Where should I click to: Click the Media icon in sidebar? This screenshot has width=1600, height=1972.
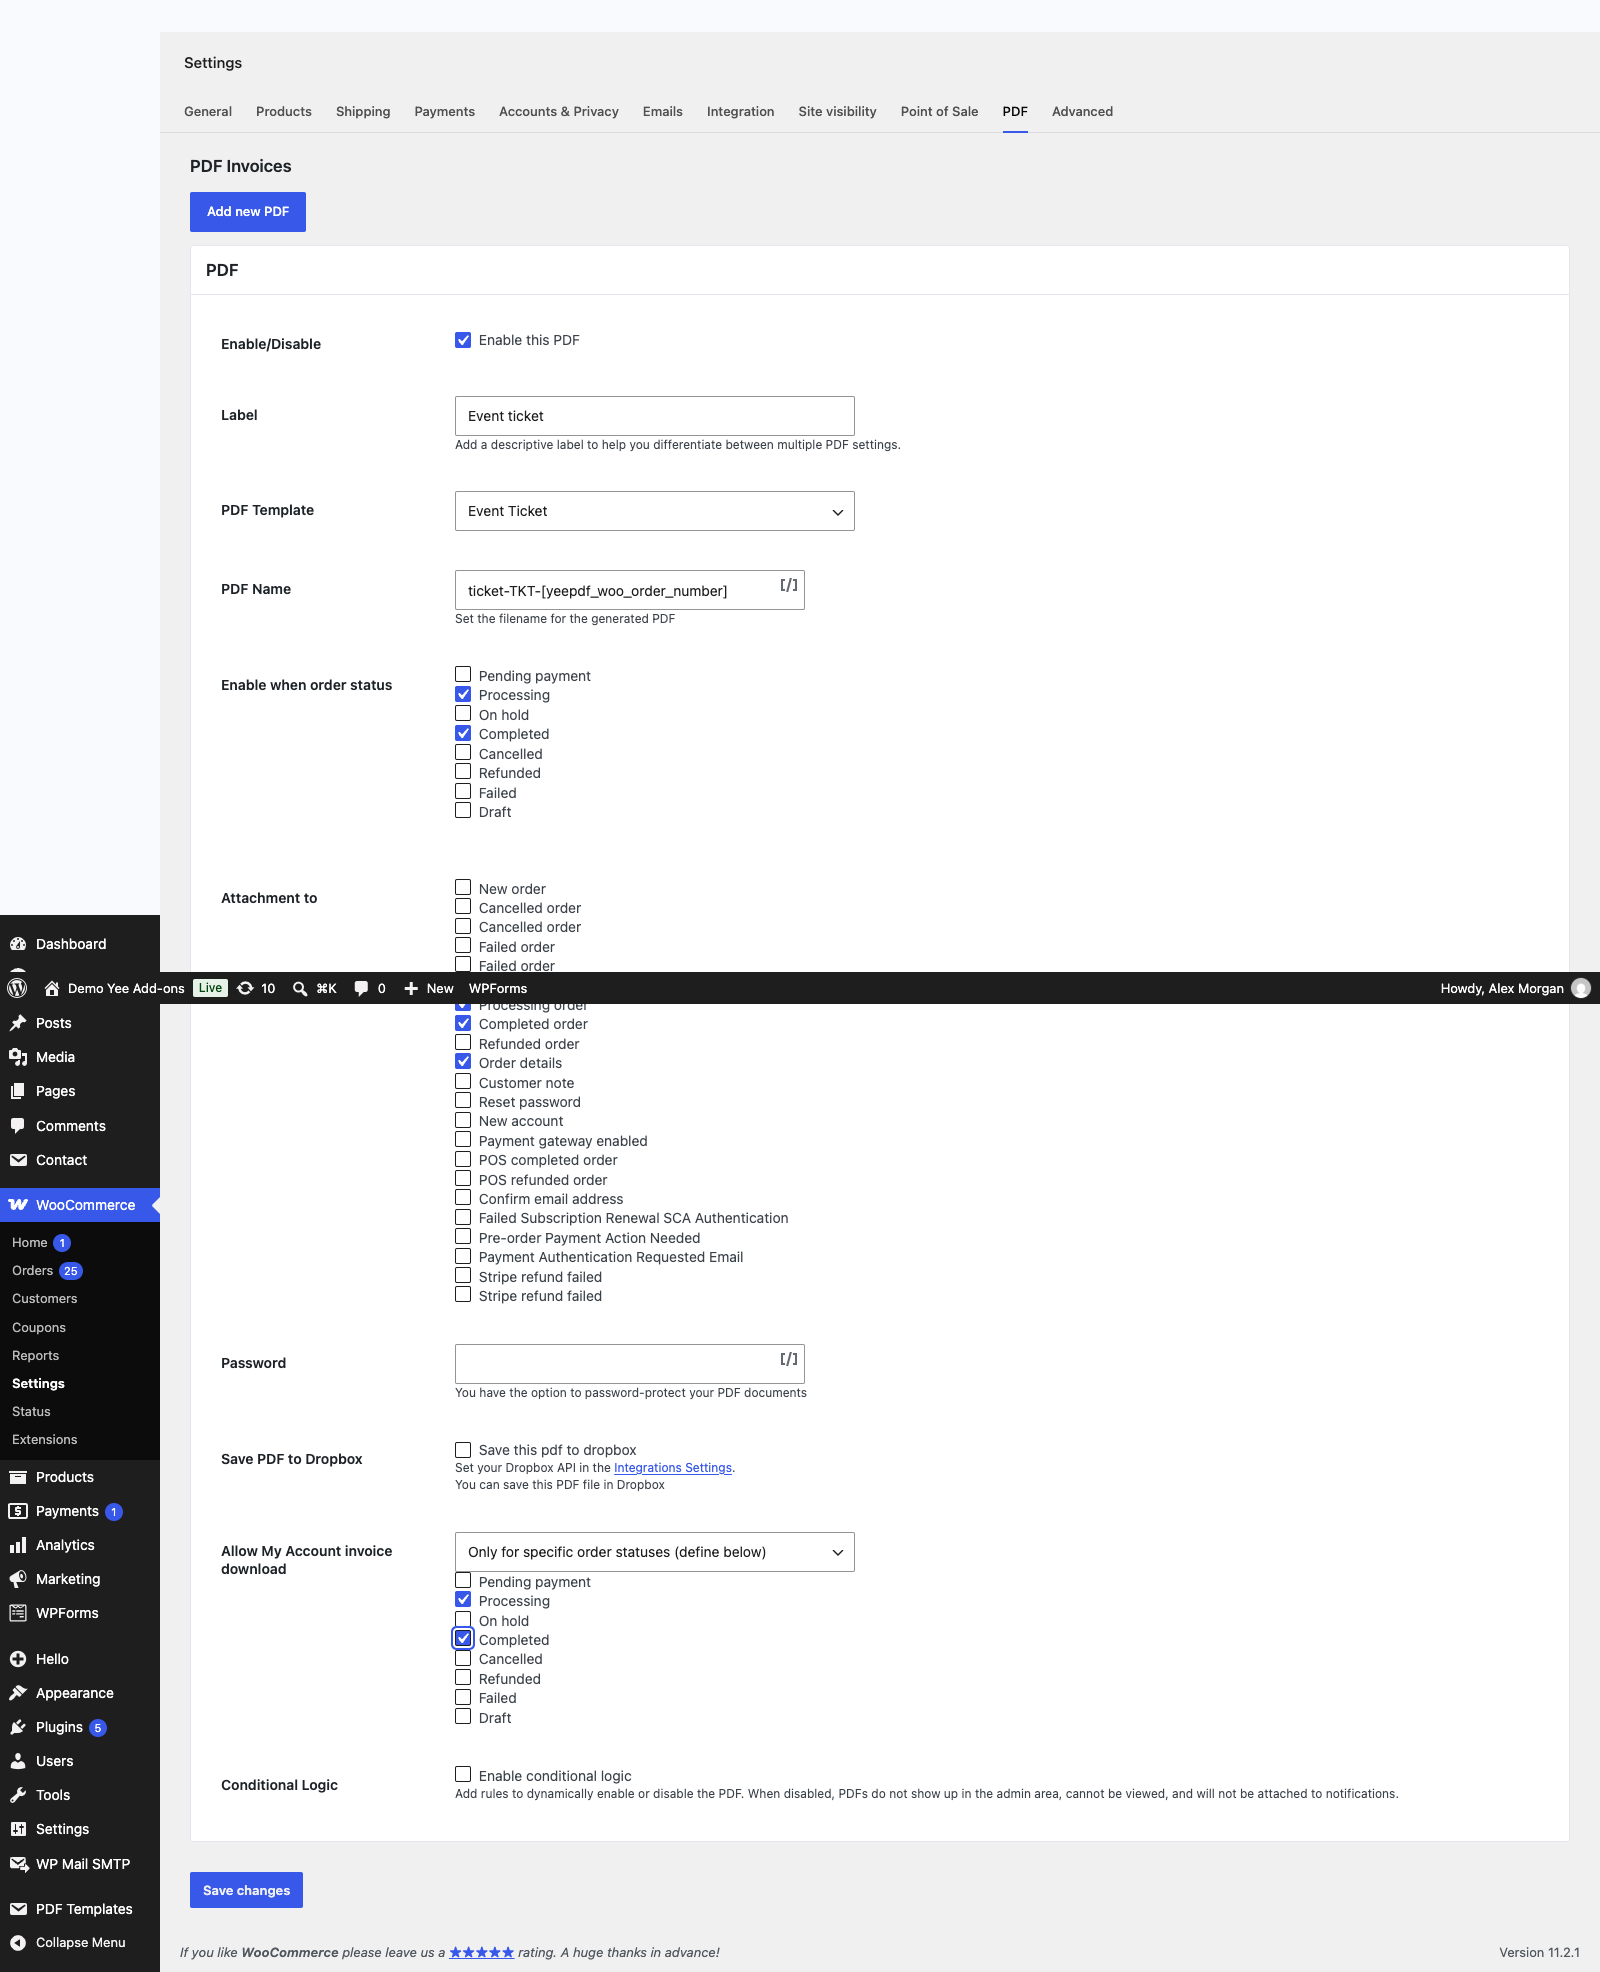(x=18, y=1057)
